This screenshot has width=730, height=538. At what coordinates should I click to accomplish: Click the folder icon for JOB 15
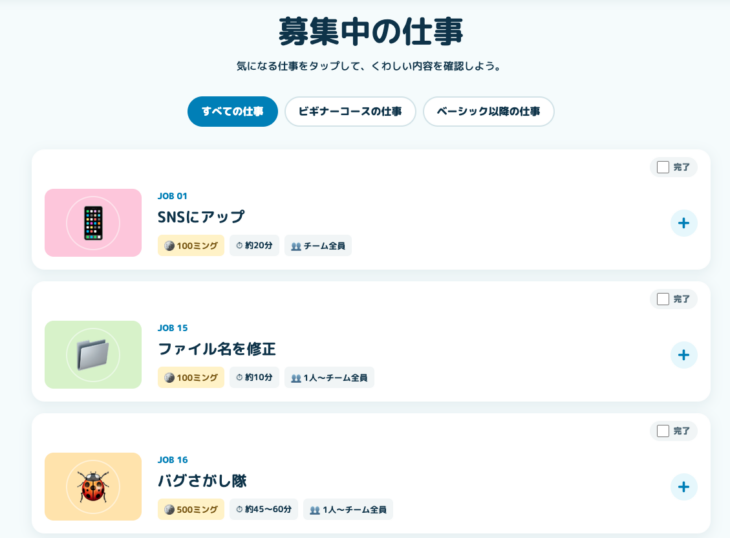pyautogui.click(x=93, y=355)
